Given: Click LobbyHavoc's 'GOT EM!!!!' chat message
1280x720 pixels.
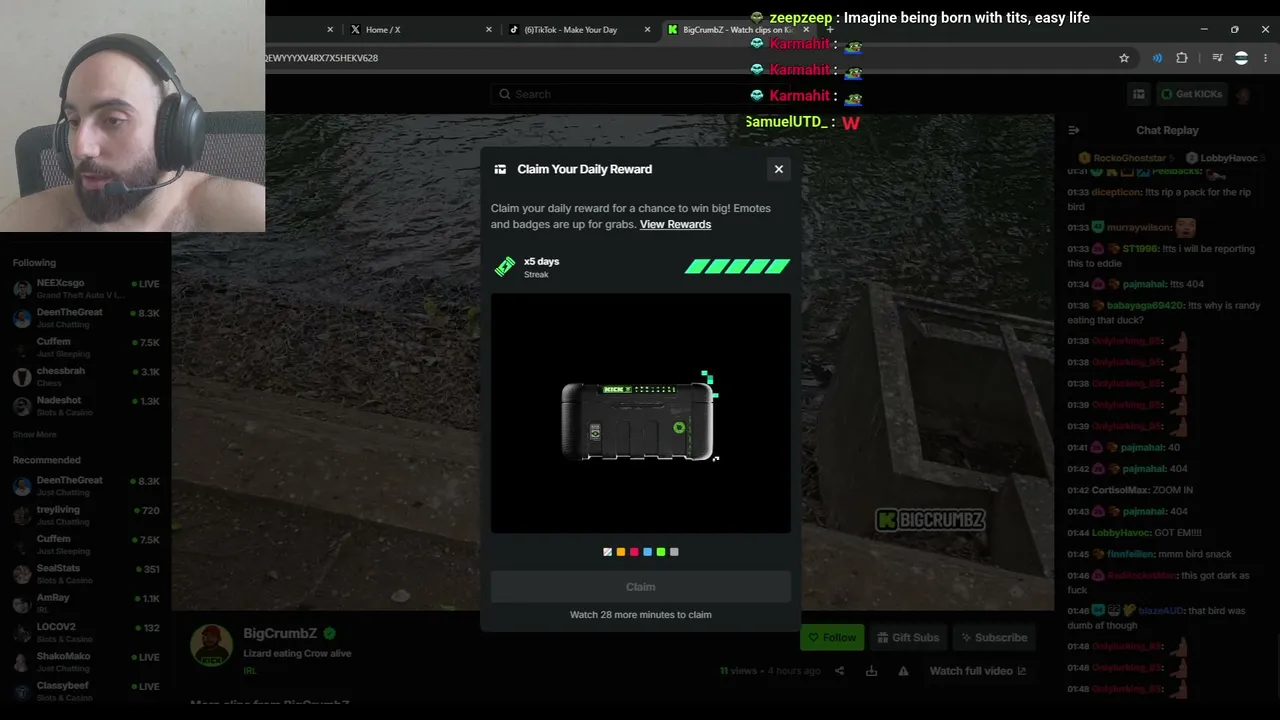Looking at the screenshot, I should pyautogui.click(x=1134, y=533).
